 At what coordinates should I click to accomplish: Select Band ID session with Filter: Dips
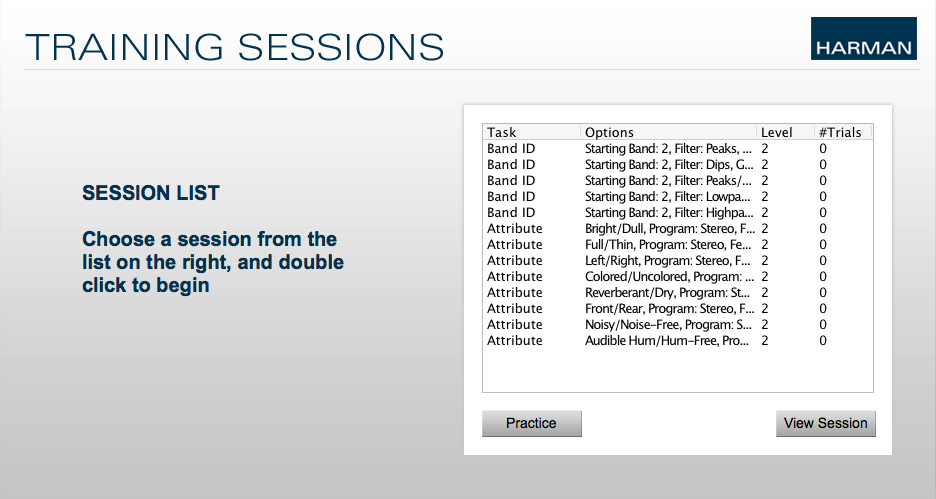tap(678, 165)
